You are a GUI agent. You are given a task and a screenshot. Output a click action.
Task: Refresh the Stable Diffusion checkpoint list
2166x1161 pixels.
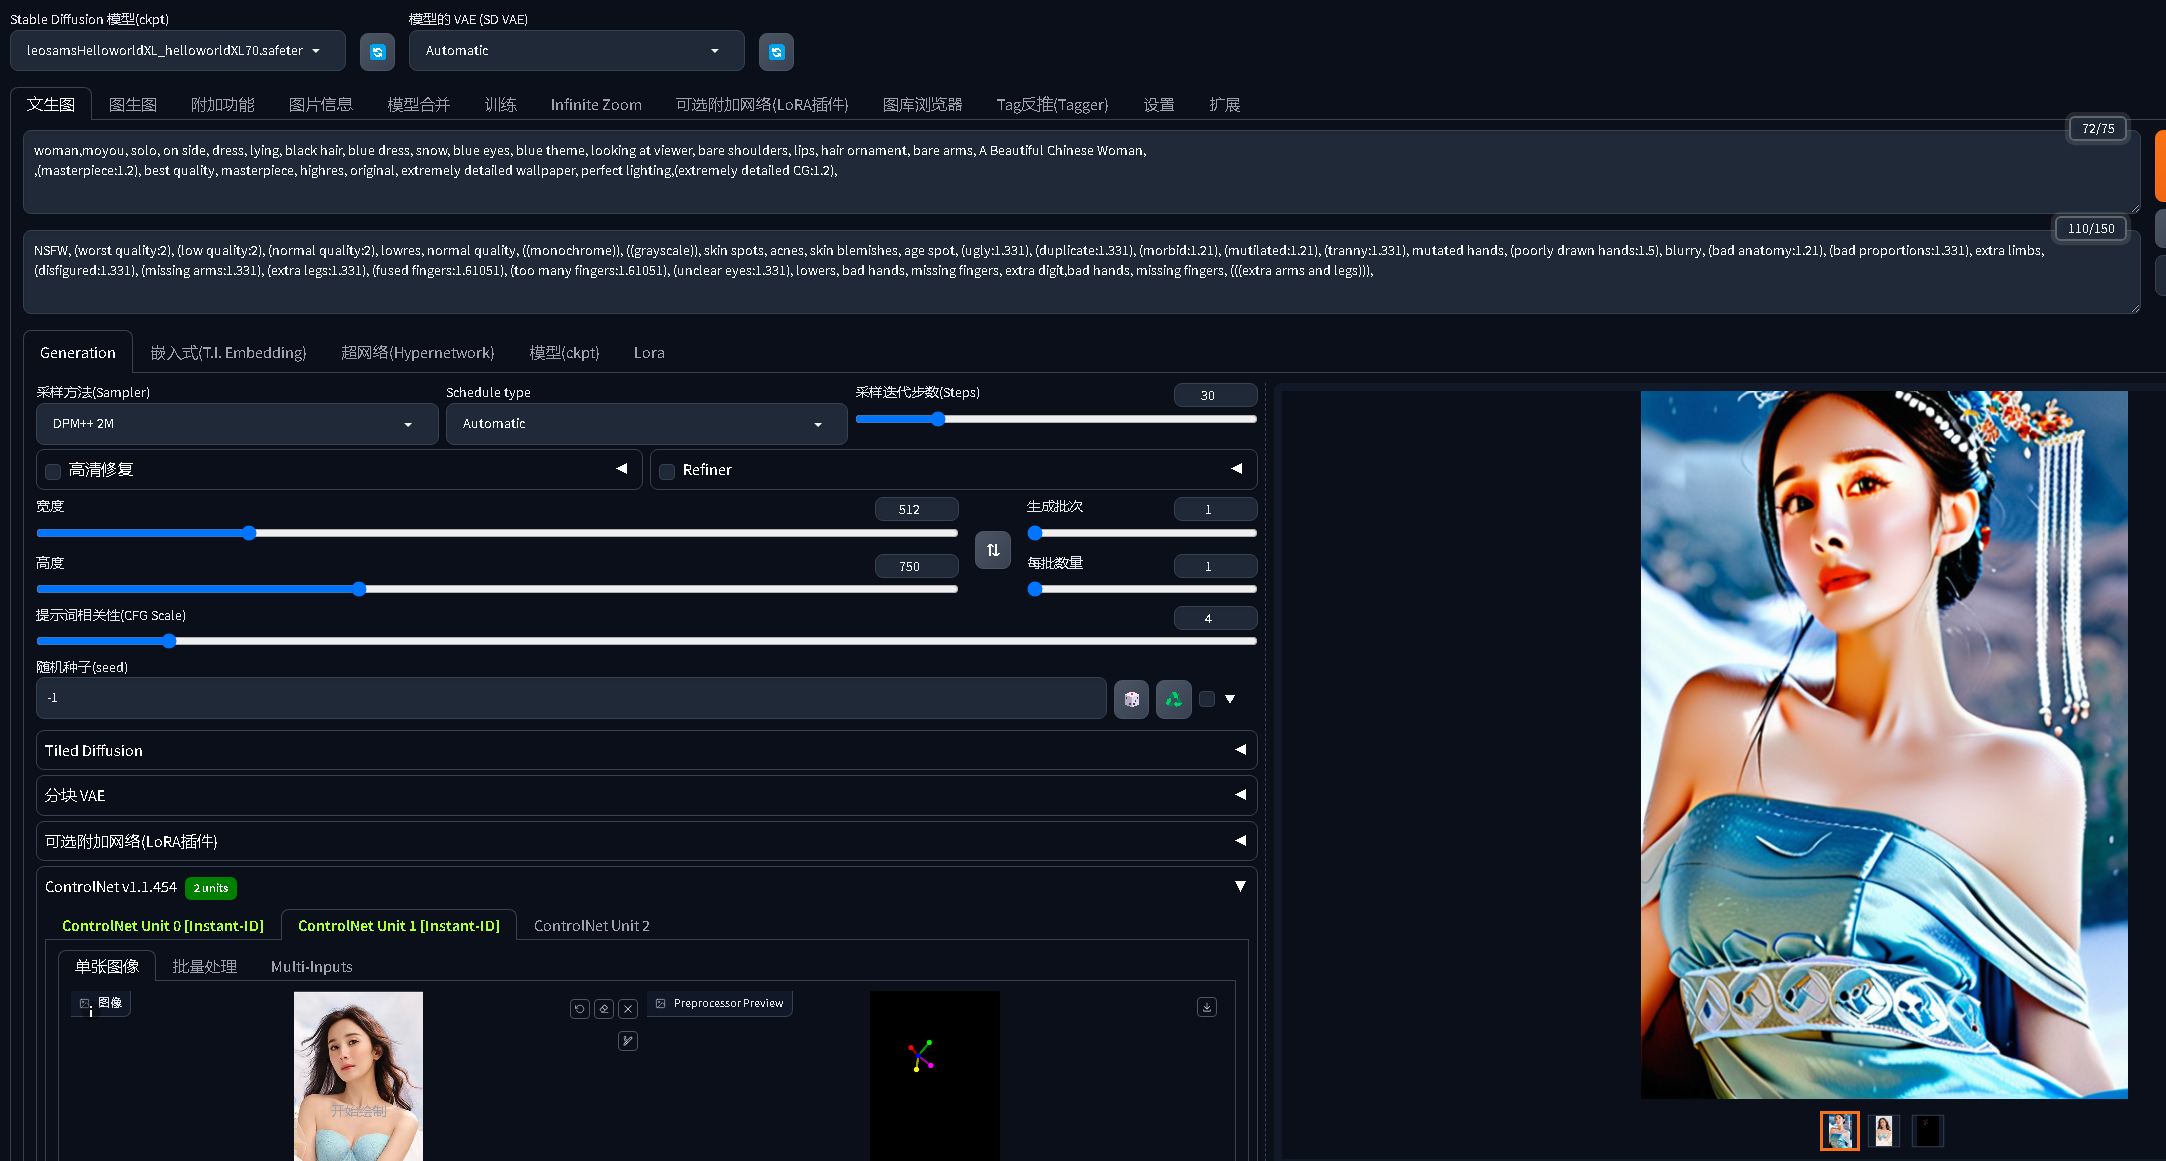377,52
